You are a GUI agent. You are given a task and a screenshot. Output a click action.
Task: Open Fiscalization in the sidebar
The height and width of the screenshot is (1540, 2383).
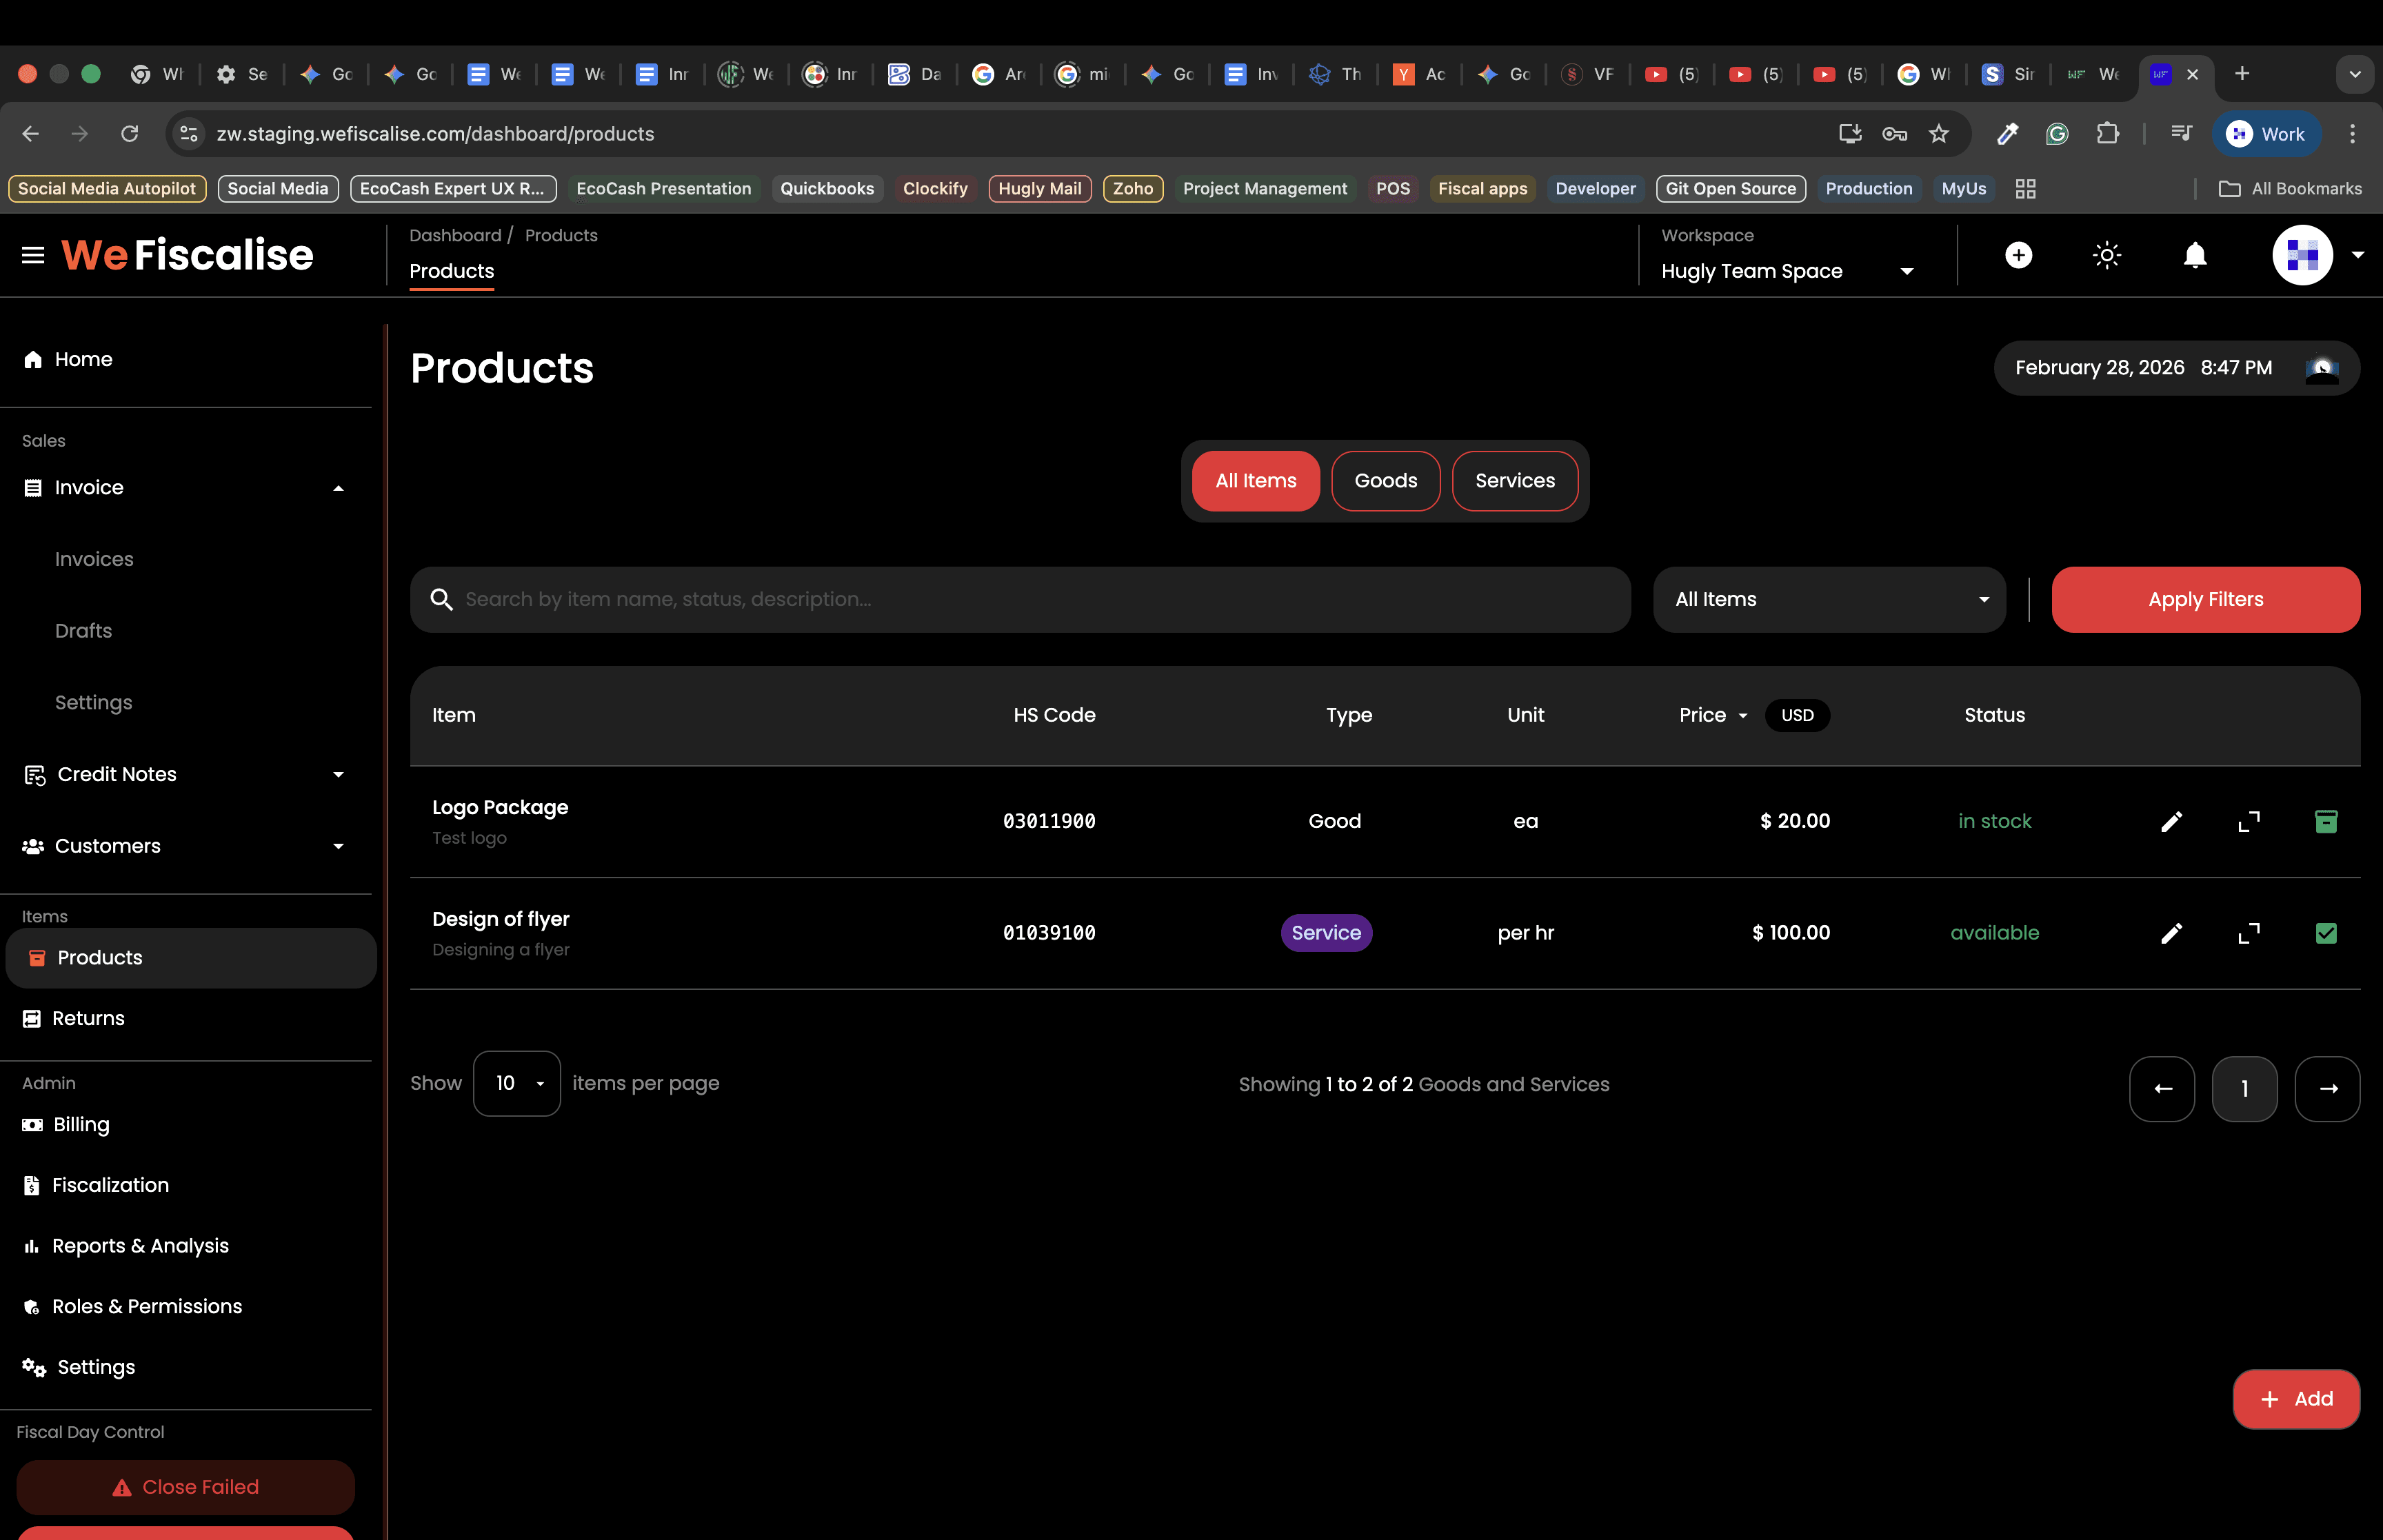coord(110,1185)
